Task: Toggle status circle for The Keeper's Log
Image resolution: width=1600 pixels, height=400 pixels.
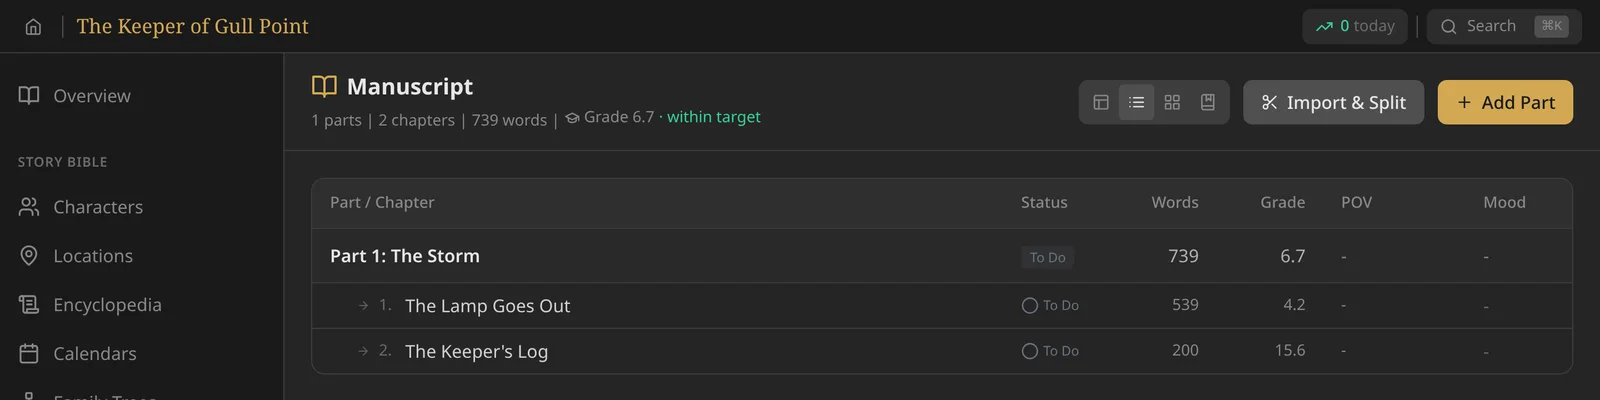Action: (1030, 351)
